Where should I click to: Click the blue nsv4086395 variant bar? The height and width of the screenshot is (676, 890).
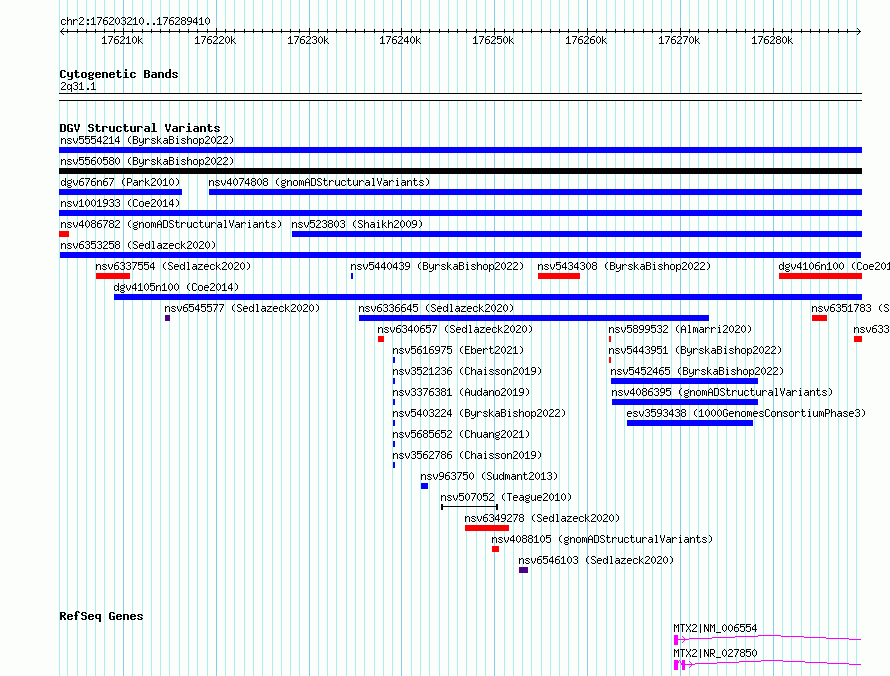click(x=685, y=402)
